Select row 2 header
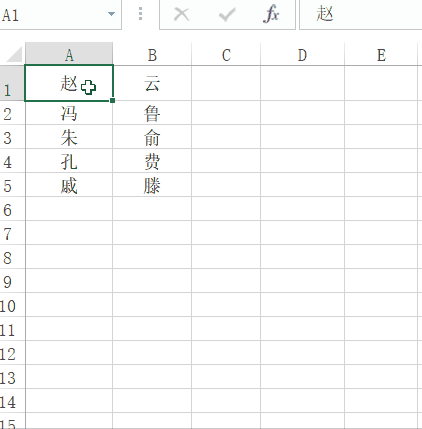422x429 pixels. (12, 113)
